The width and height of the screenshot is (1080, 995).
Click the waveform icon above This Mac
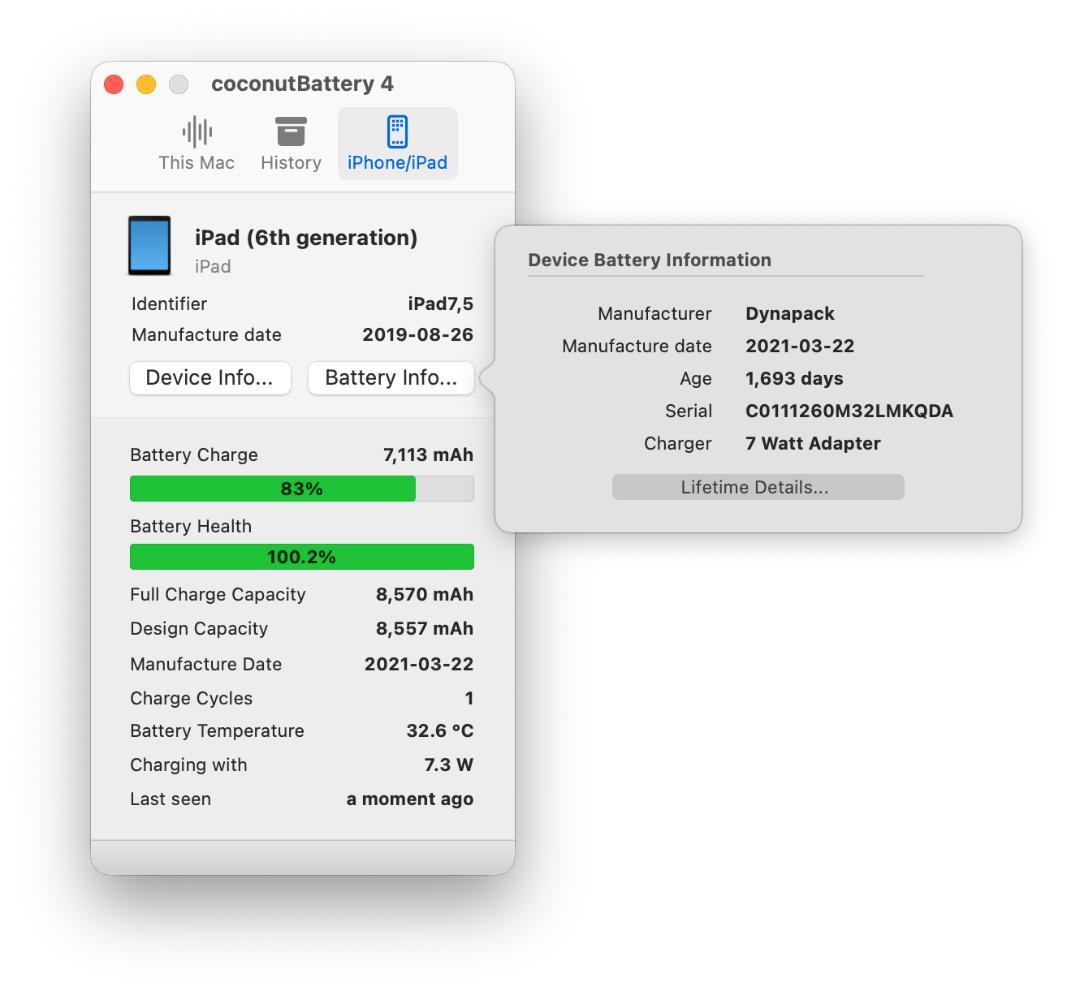point(196,130)
